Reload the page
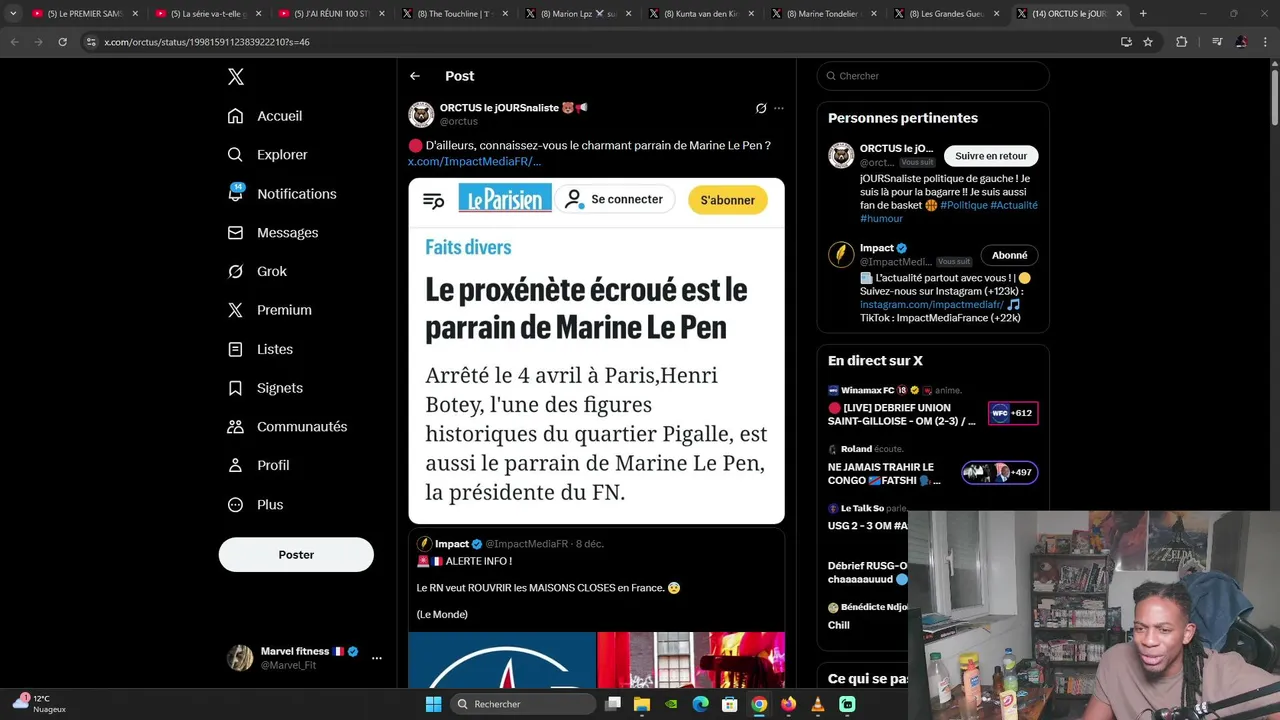This screenshot has width=1280, height=720. click(62, 42)
